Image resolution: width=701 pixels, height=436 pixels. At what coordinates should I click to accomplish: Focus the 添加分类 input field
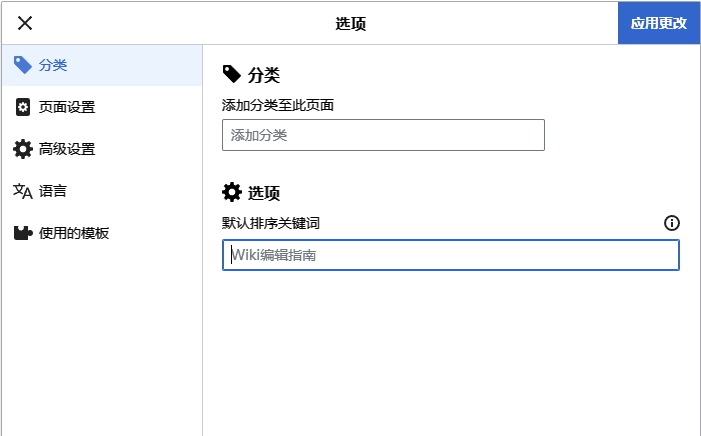point(383,135)
